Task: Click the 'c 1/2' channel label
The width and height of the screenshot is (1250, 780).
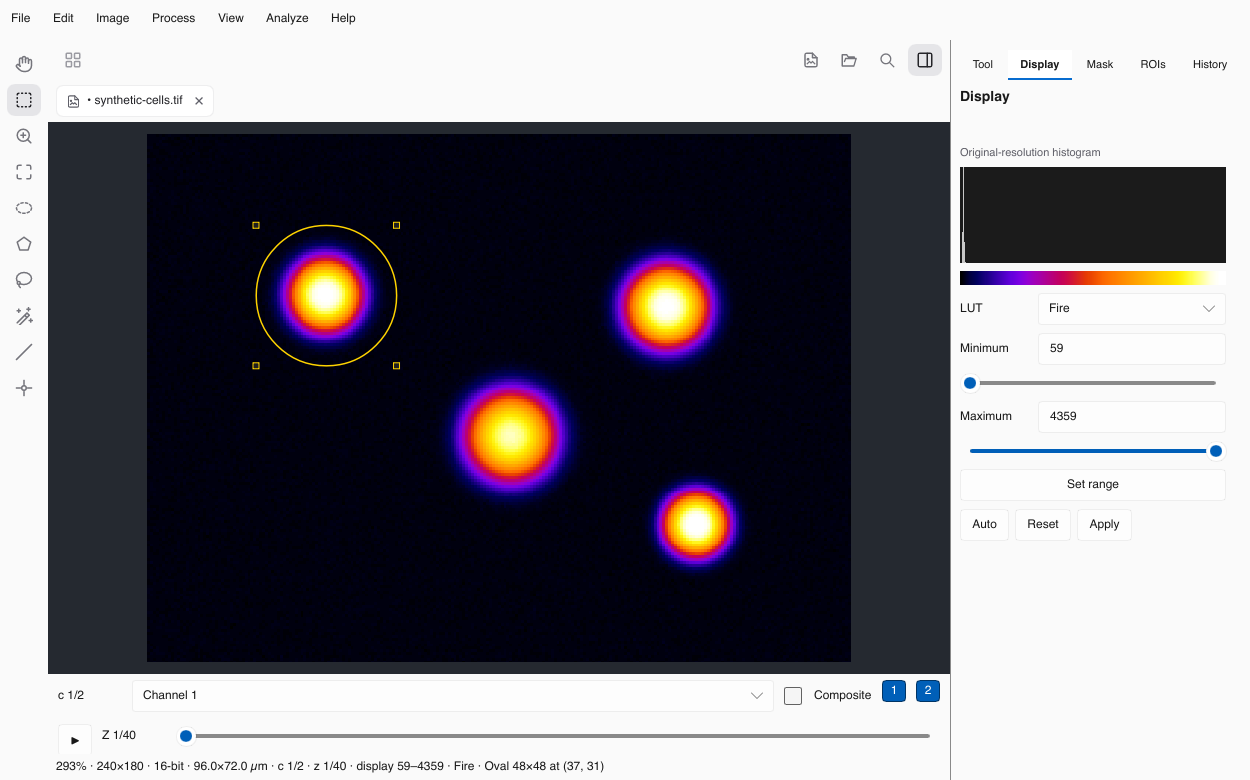Action: coord(71,695)
